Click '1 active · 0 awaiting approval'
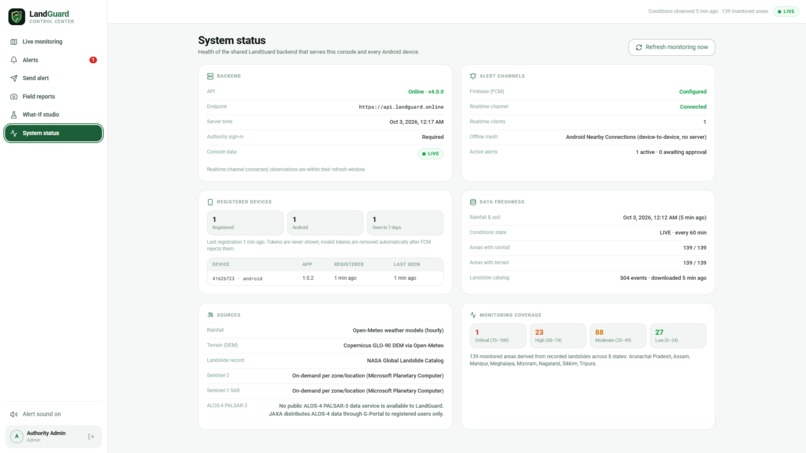Viewport: 806px width, 453px height. [x=671, y=152]
